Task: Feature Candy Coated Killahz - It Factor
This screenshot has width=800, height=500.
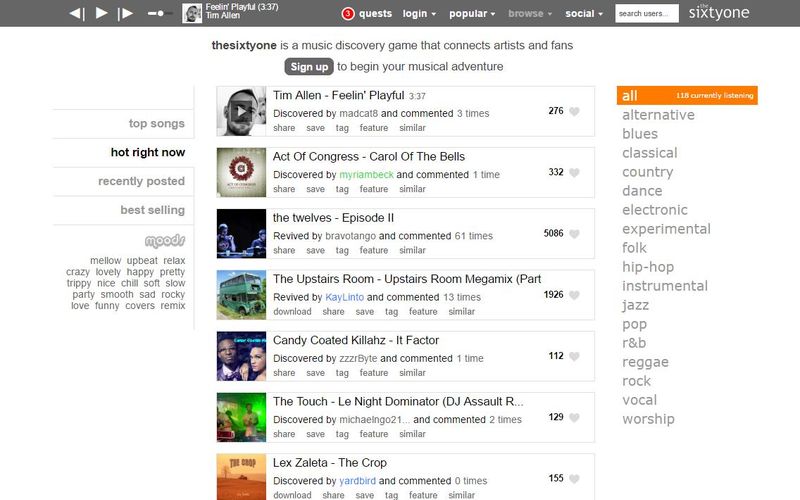Action: [x=373, y=373]
